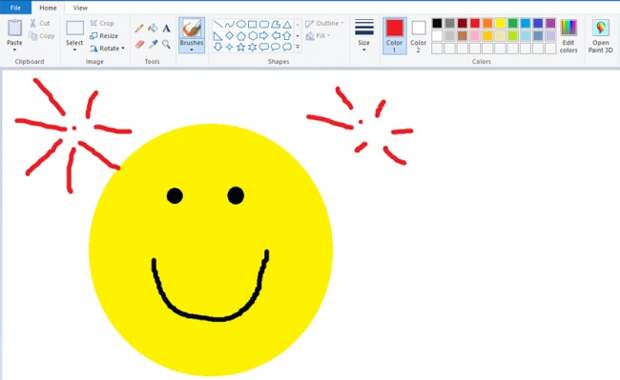The image size is (620, 380).
Task: Choose the Oval shape
Action: pos(241,25)
